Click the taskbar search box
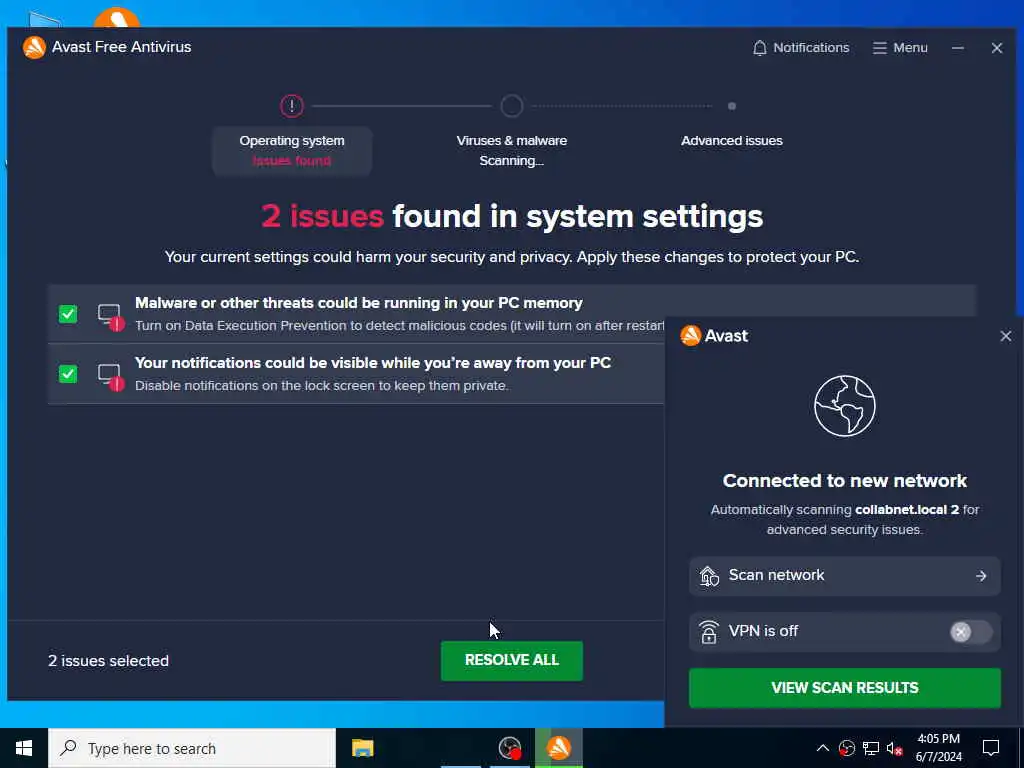Screen dimensions: 1024x768 tap(191, 748)
